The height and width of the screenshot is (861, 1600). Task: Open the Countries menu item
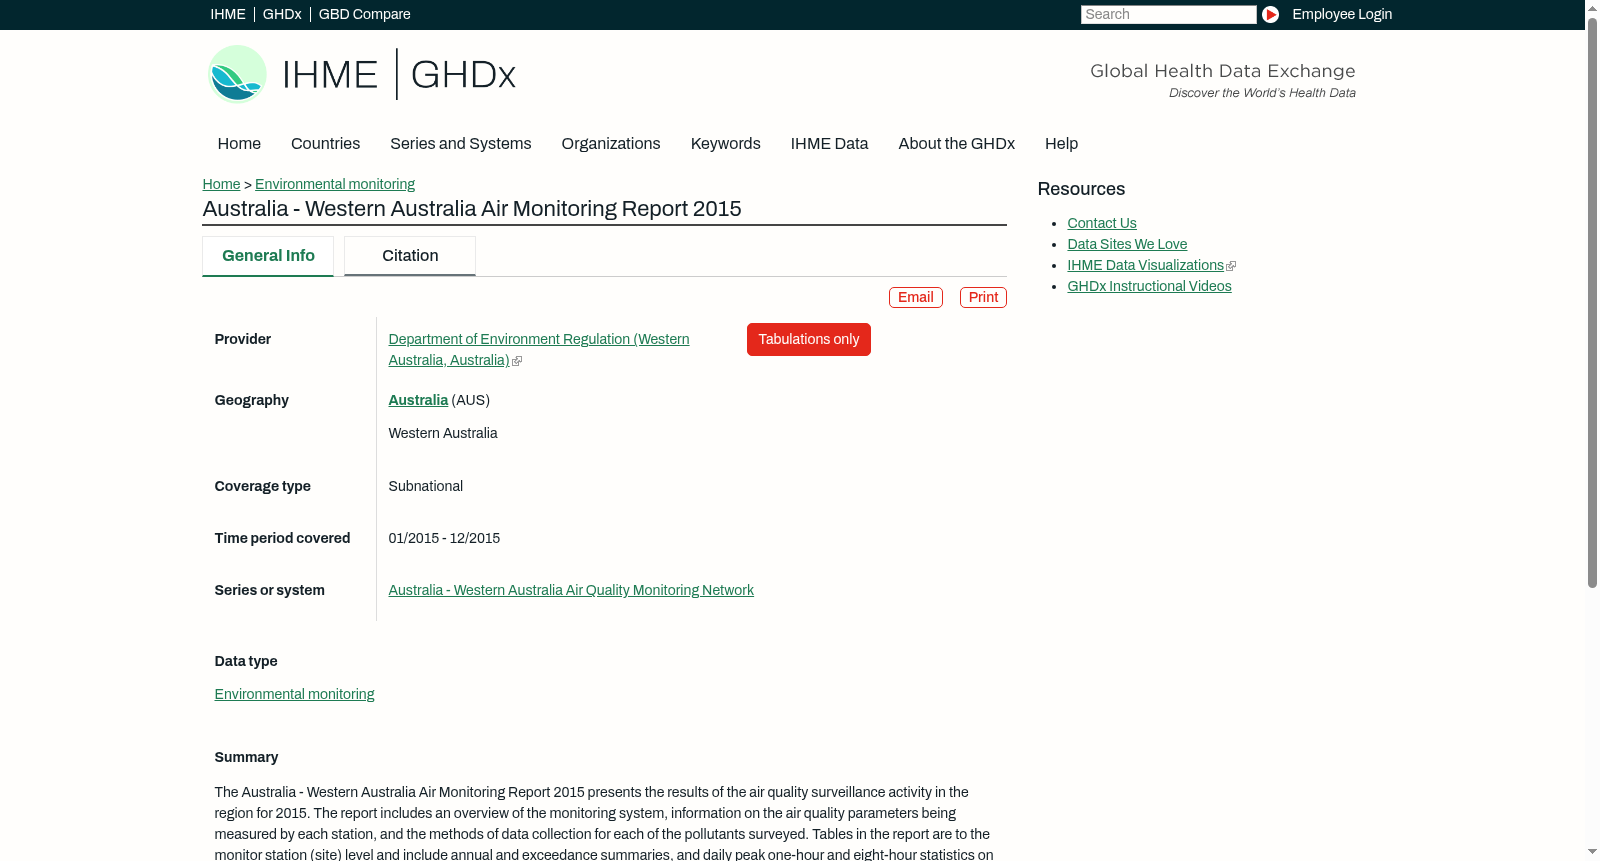(x=325, y=144)
